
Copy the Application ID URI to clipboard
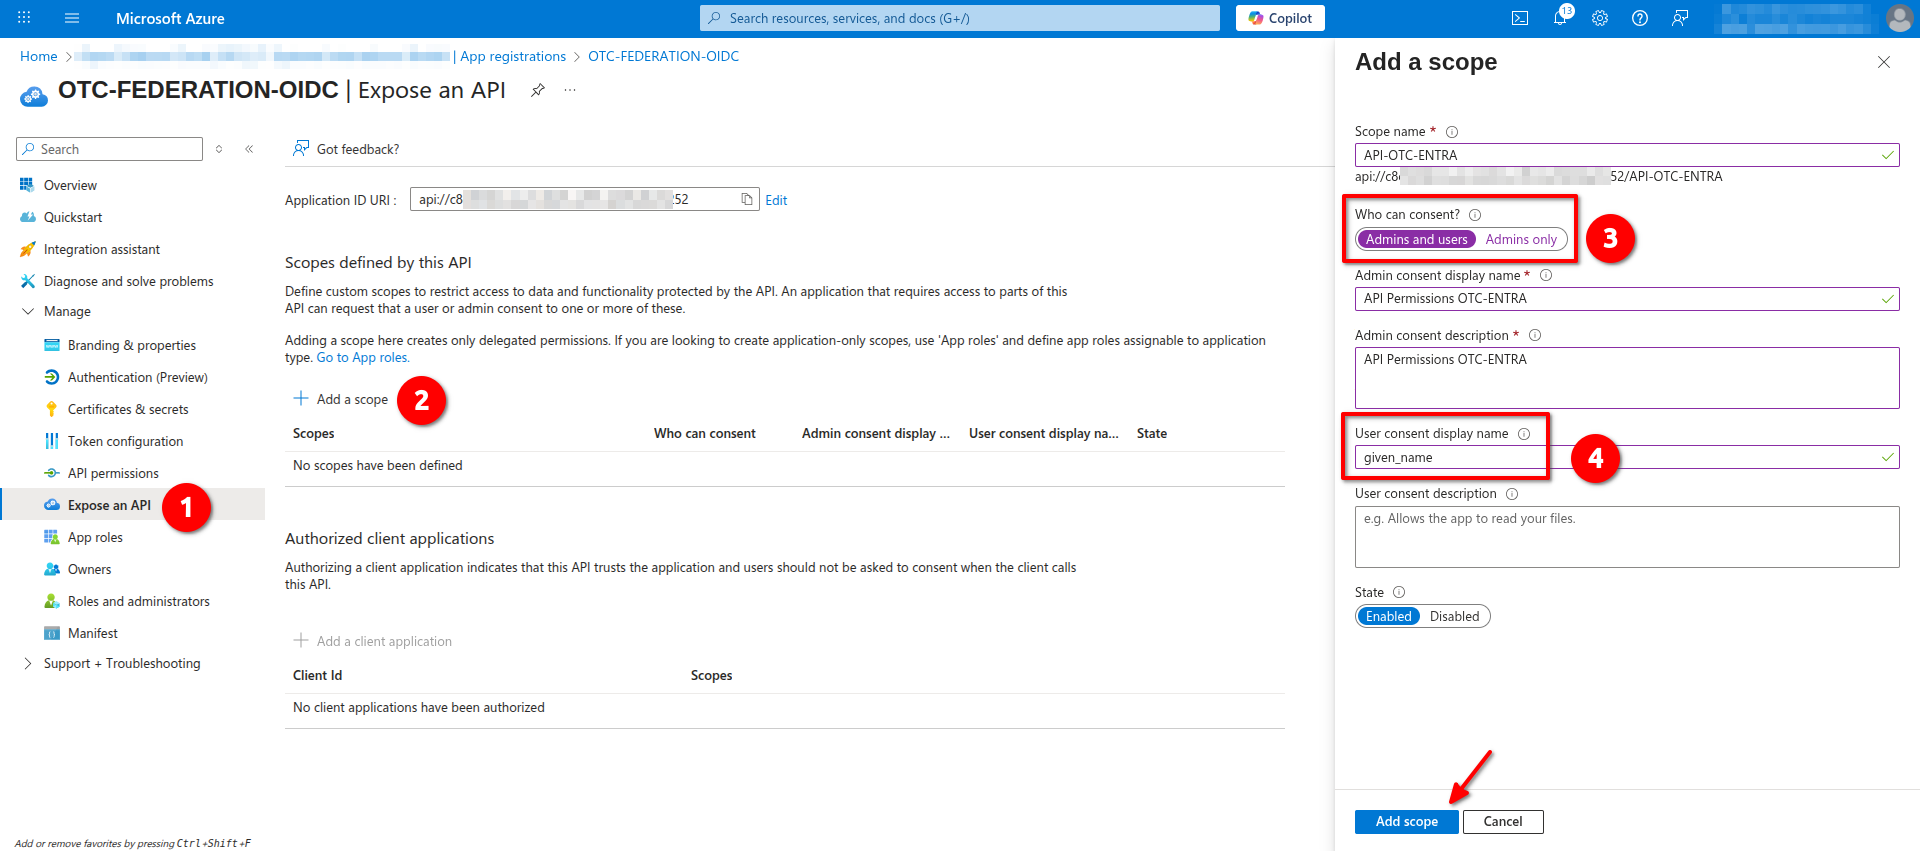pyautogui.click(x=746, y=199)
